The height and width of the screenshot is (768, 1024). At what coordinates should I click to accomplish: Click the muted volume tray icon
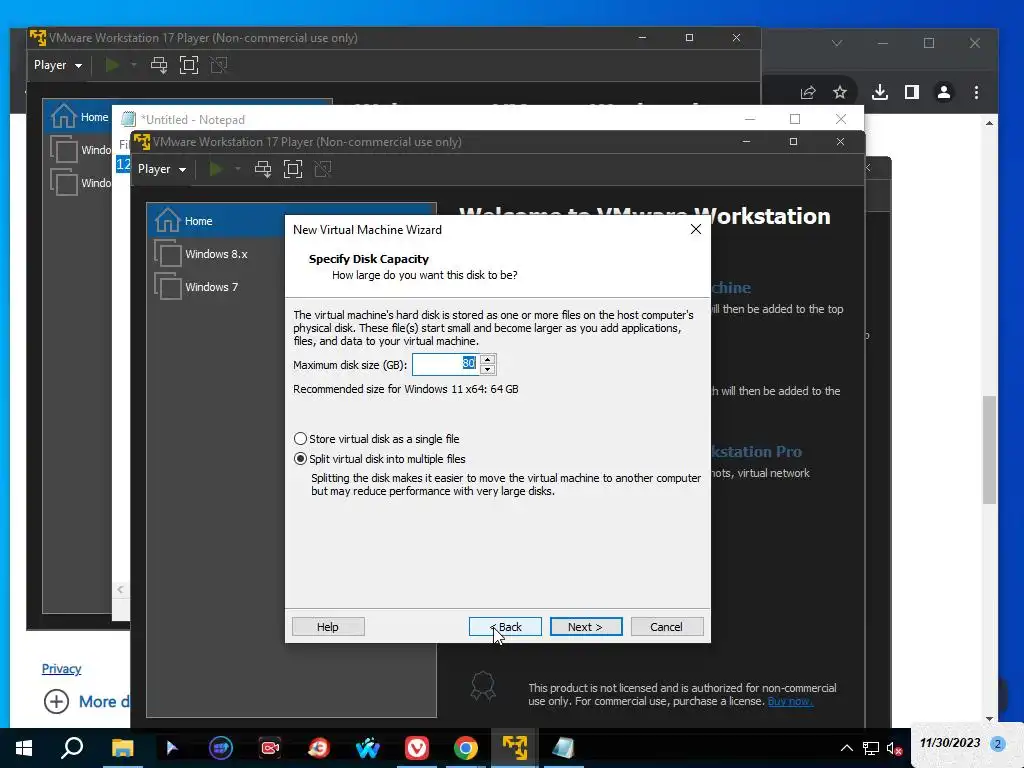pos(895,748)
